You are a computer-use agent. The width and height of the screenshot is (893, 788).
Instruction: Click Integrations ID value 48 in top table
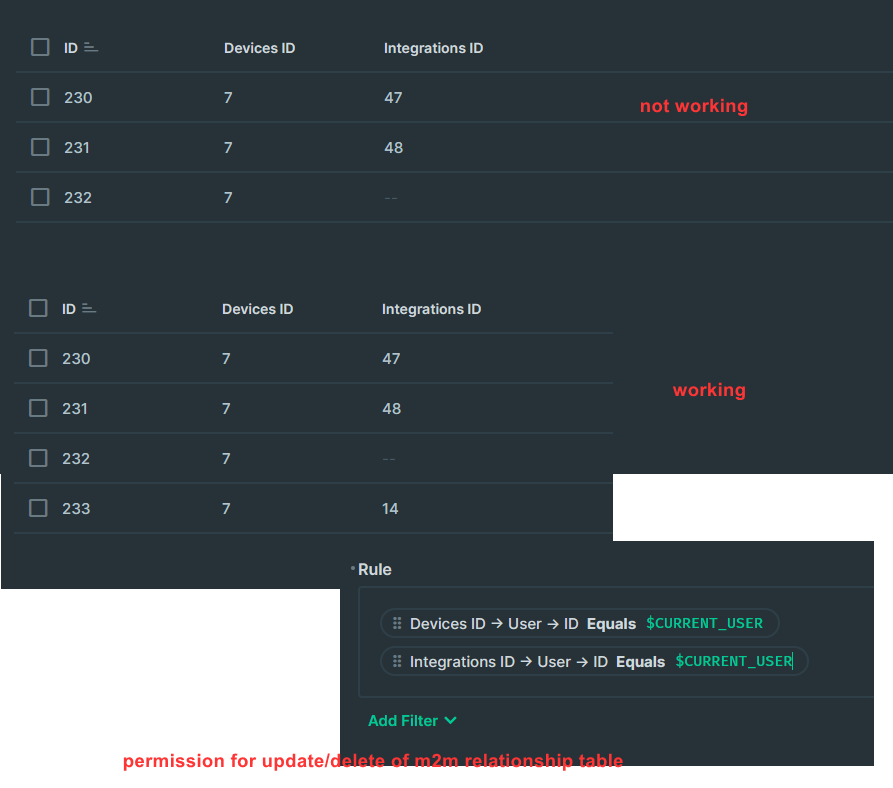click(394, 148)
